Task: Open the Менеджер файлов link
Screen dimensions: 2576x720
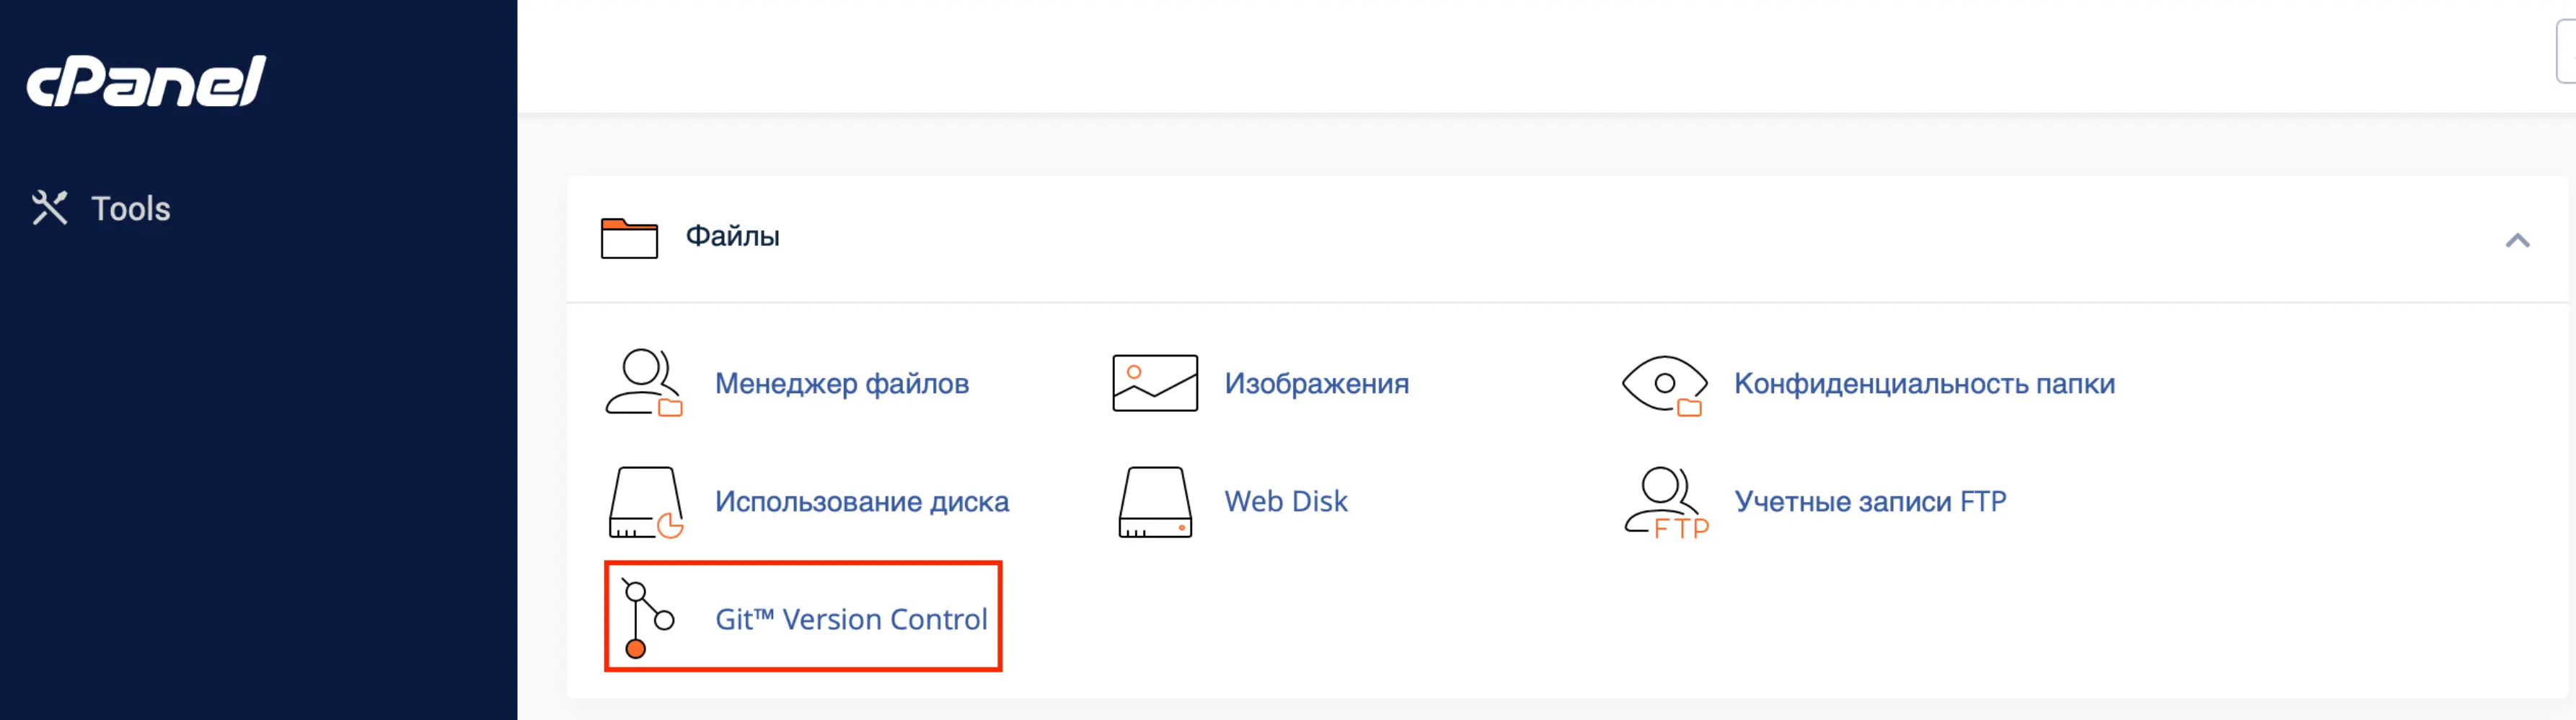Action: 841,383
